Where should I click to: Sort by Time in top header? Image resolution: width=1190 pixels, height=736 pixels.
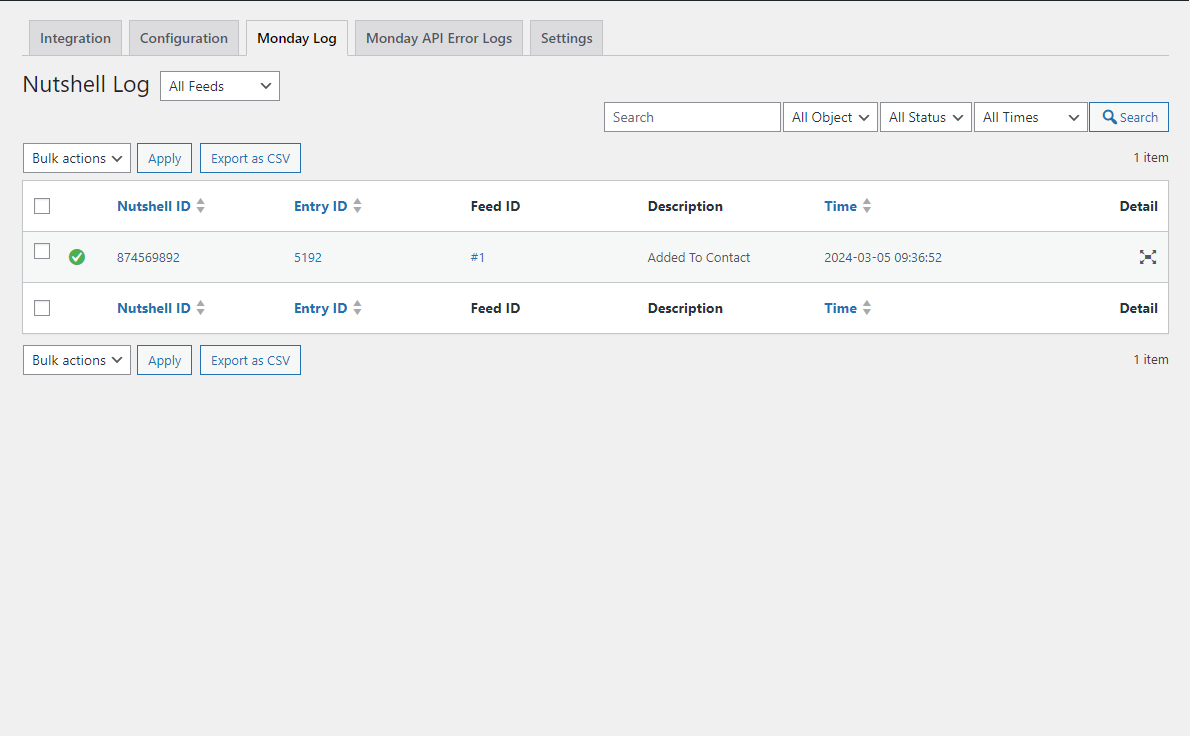click(840, 206)
